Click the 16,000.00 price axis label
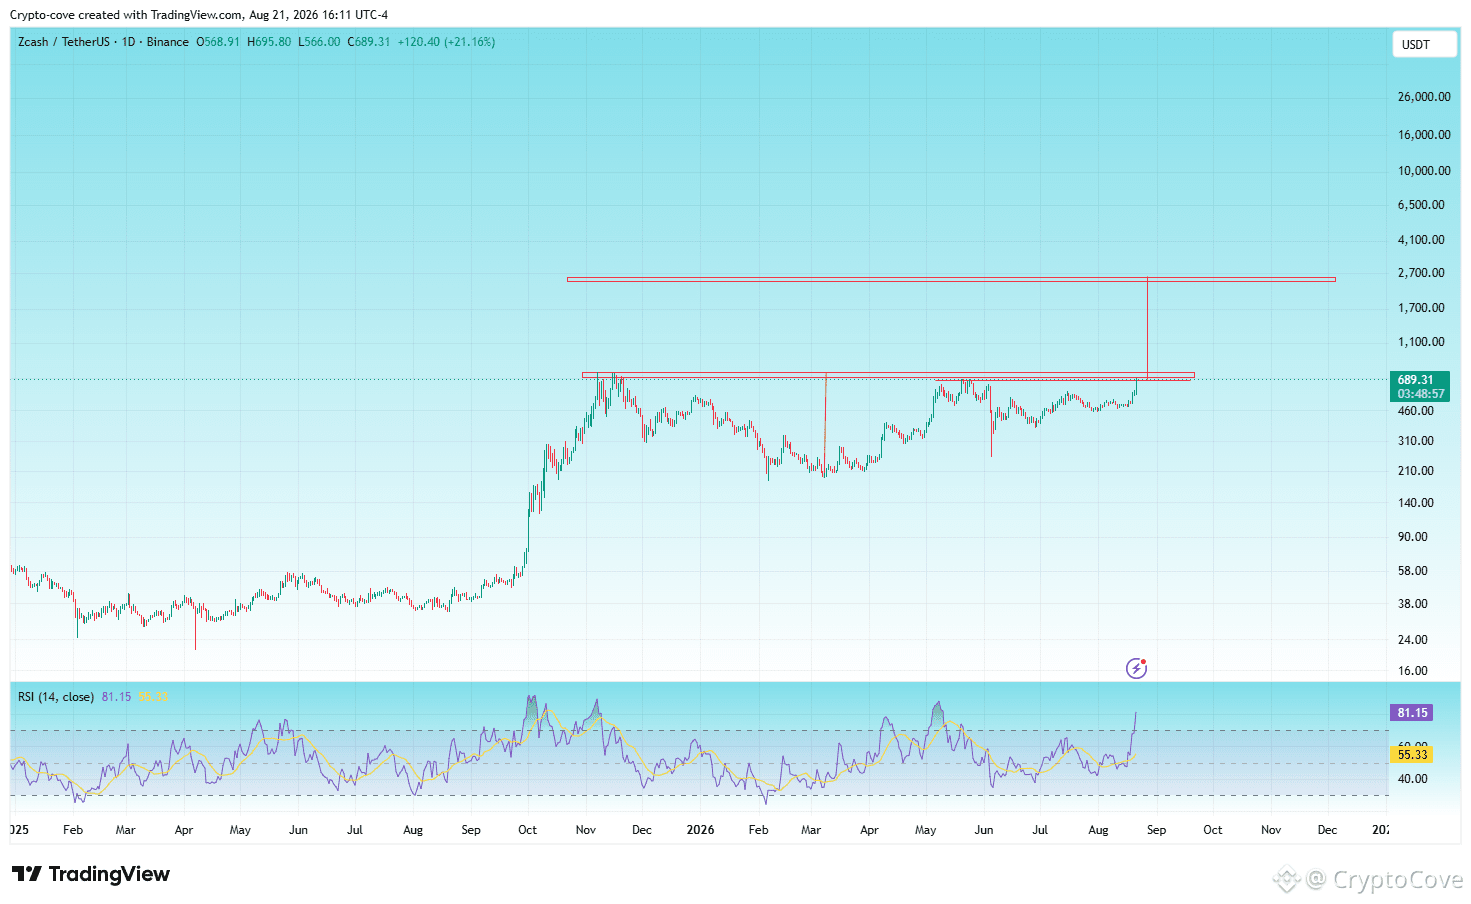 click(1424, 135)
